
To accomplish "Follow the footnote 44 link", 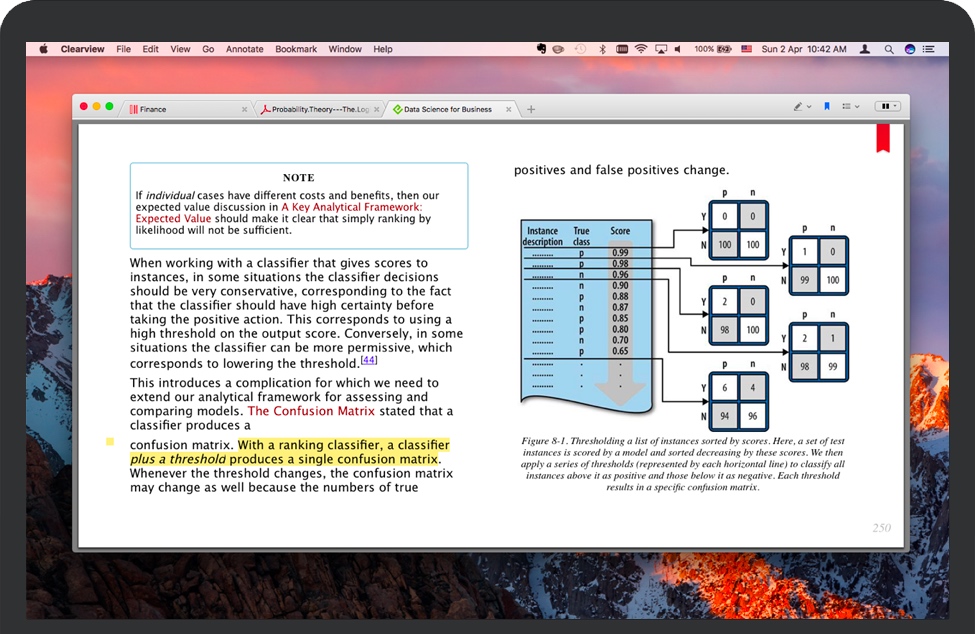I will point(369,360).
